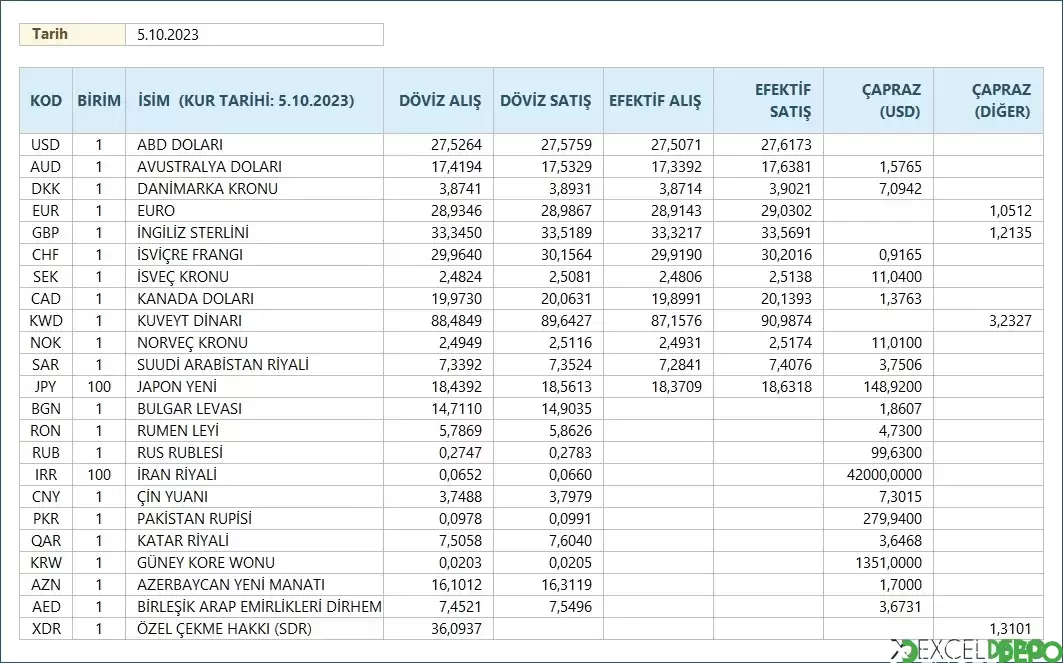
Task: Click EUR çapraz diğer value 1,0512
Action: [988, 211]
